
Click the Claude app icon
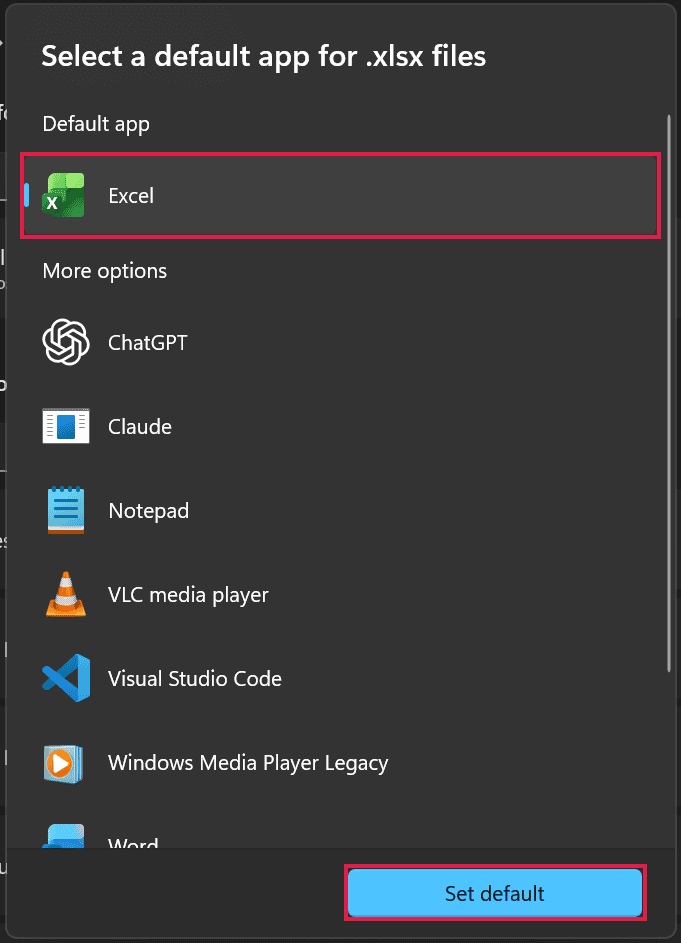pyautogui.click(x=66, y=426)
